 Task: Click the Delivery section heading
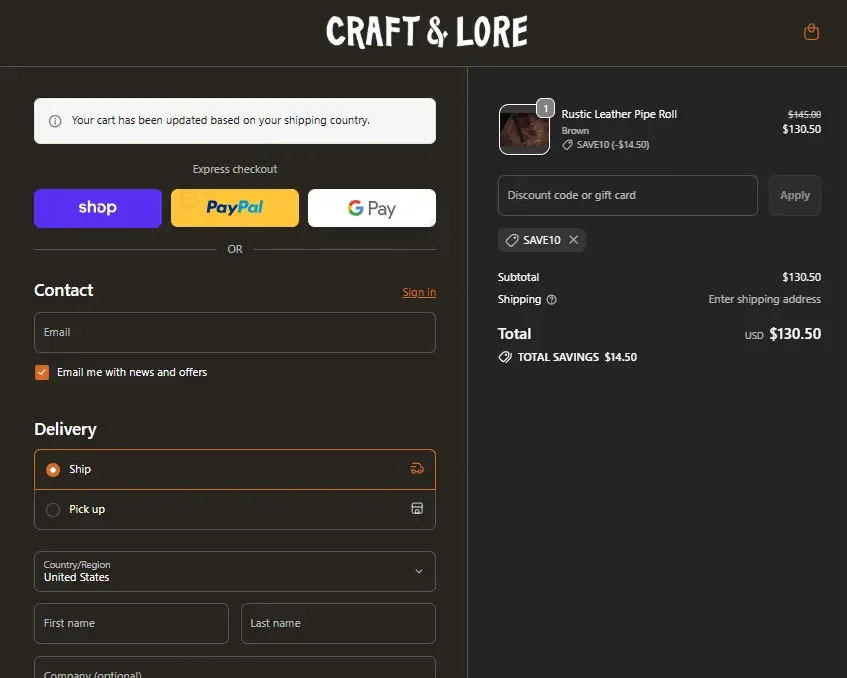pos(65,429)
